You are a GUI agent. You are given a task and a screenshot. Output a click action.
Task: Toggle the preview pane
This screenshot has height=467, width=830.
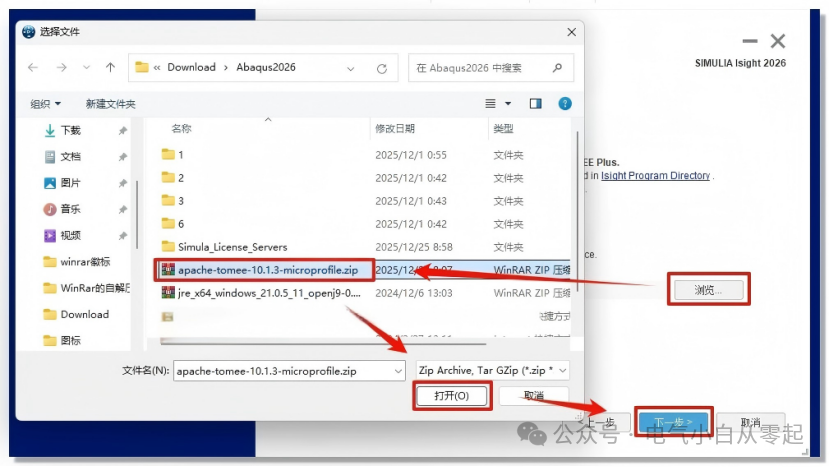tap(535, 103)
